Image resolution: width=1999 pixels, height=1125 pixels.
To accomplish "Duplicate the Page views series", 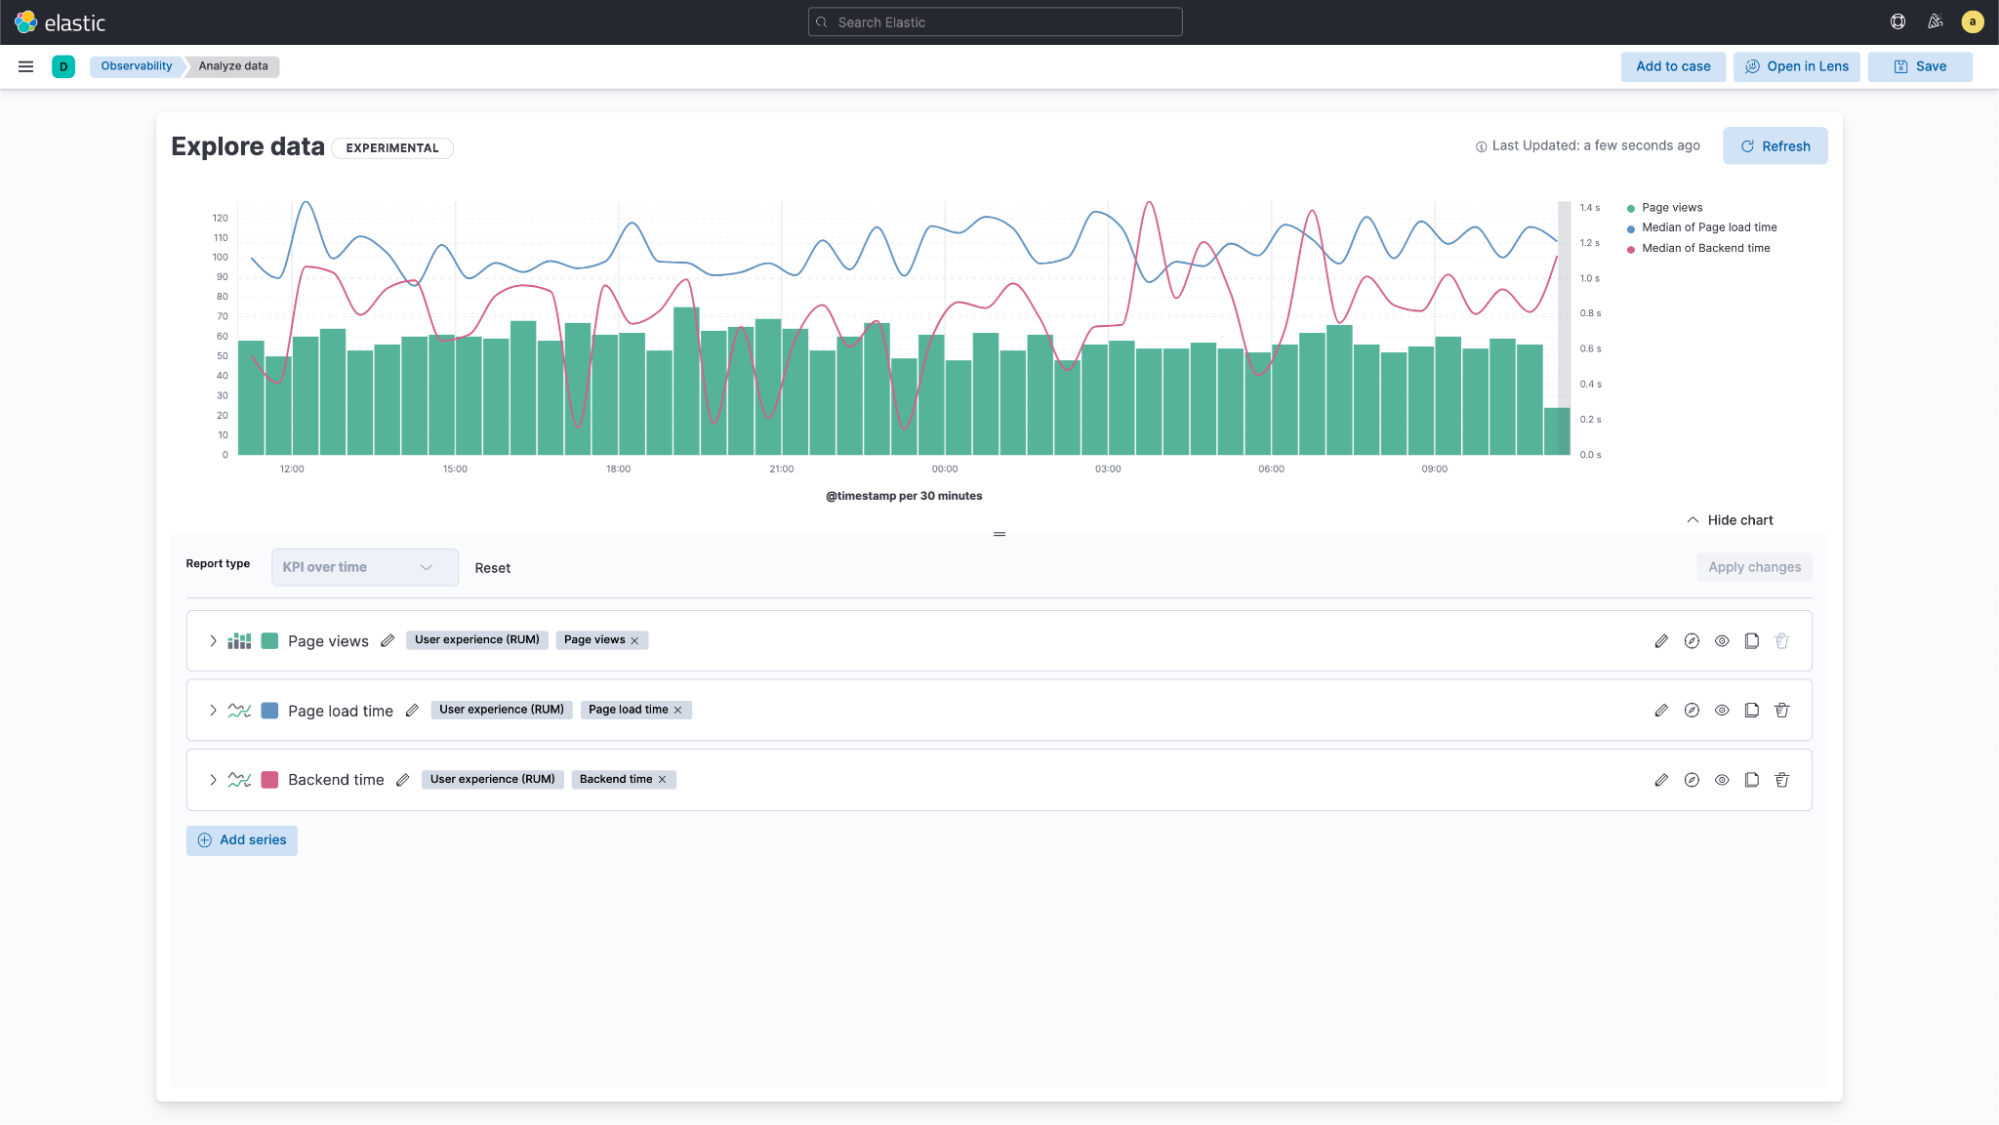I will tap(1751, 641).
